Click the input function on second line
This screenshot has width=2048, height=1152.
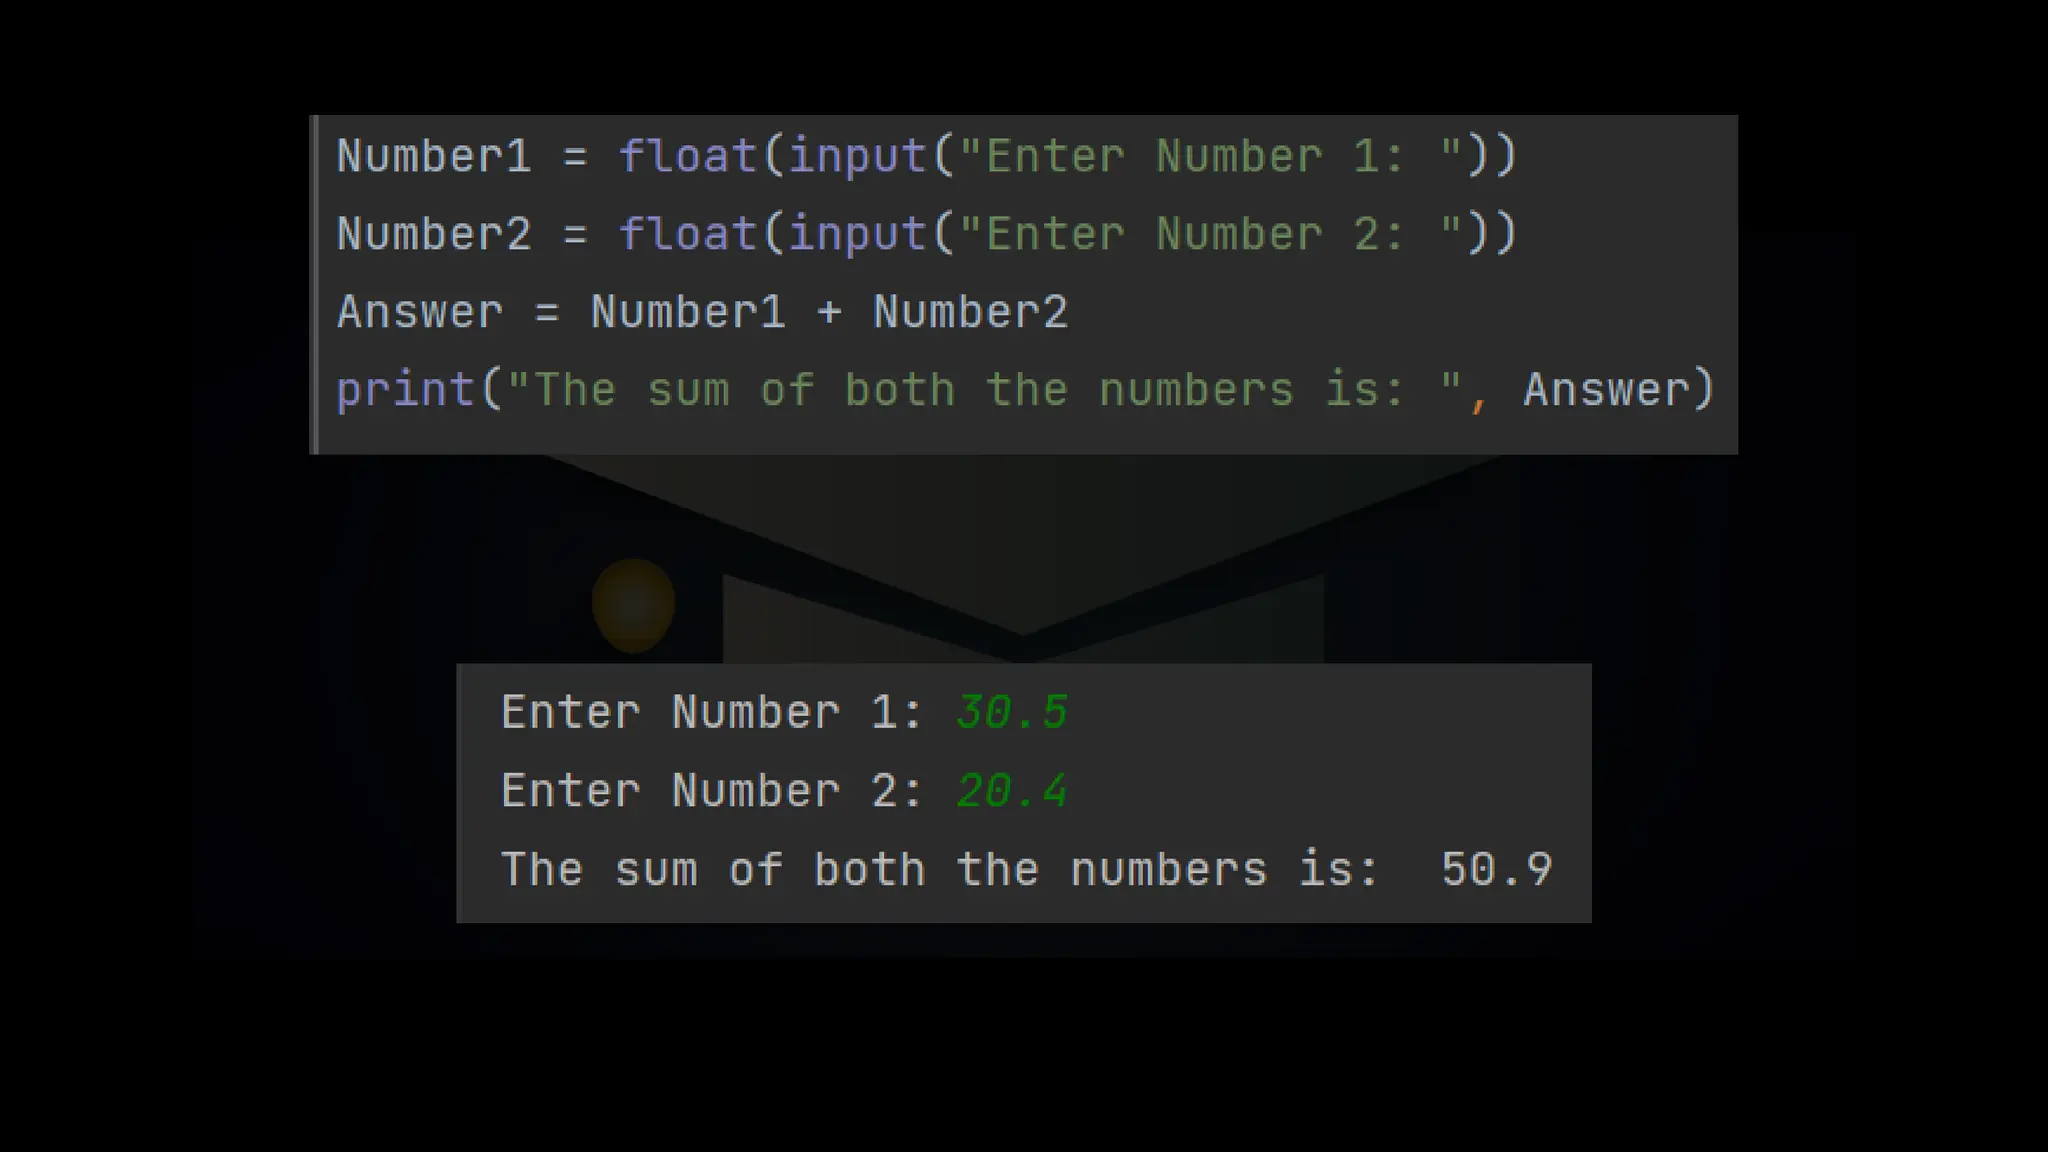coord(858,235)
